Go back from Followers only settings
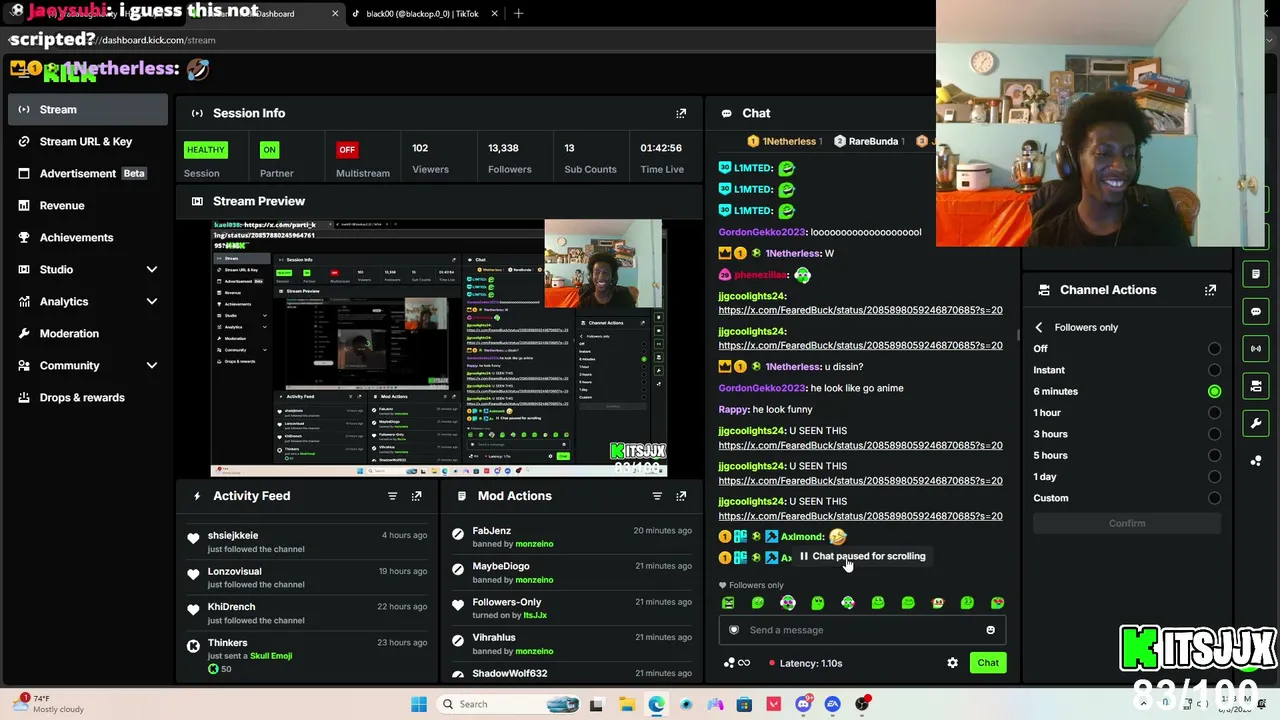Viewport: 1280px width, 720px height. point(1039,327)
